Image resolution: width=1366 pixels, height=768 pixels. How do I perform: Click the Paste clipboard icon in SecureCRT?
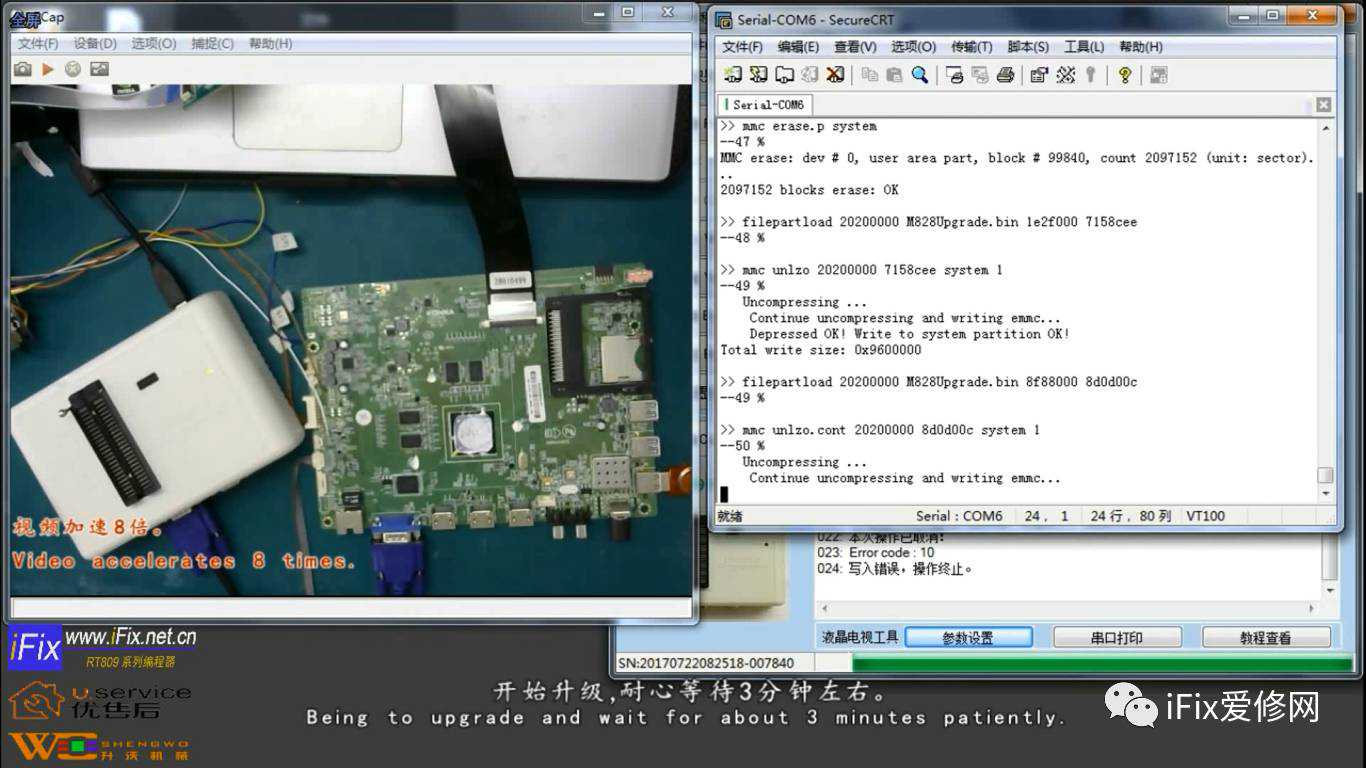point(894,75)
